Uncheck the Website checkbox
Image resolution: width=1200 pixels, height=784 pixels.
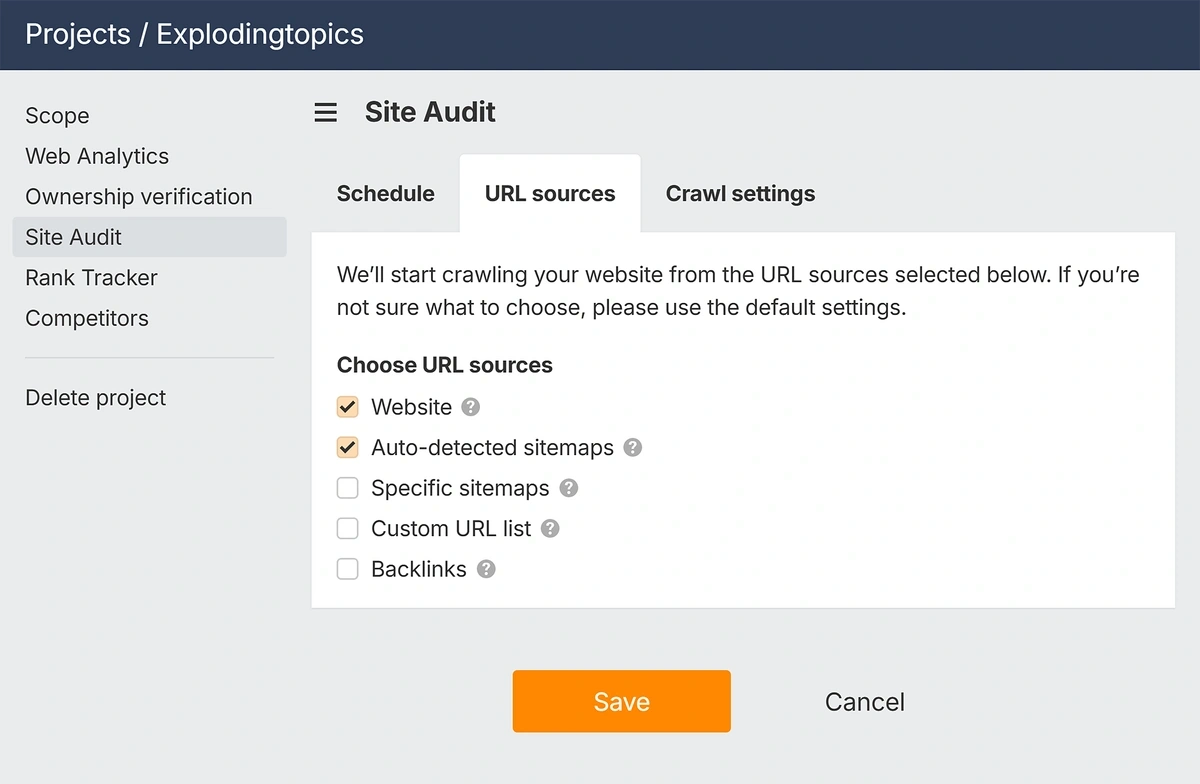(x=348, y=407)
